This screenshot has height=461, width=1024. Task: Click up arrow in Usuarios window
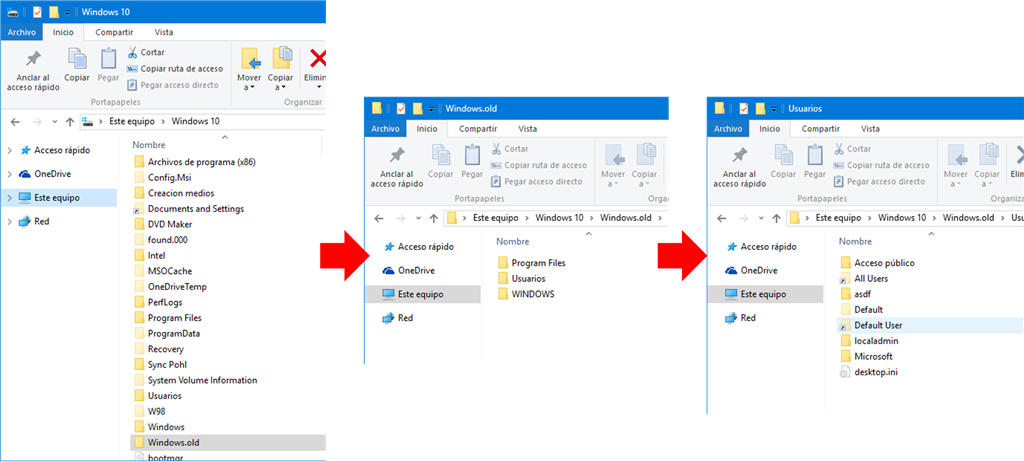[x=776, y=218]
